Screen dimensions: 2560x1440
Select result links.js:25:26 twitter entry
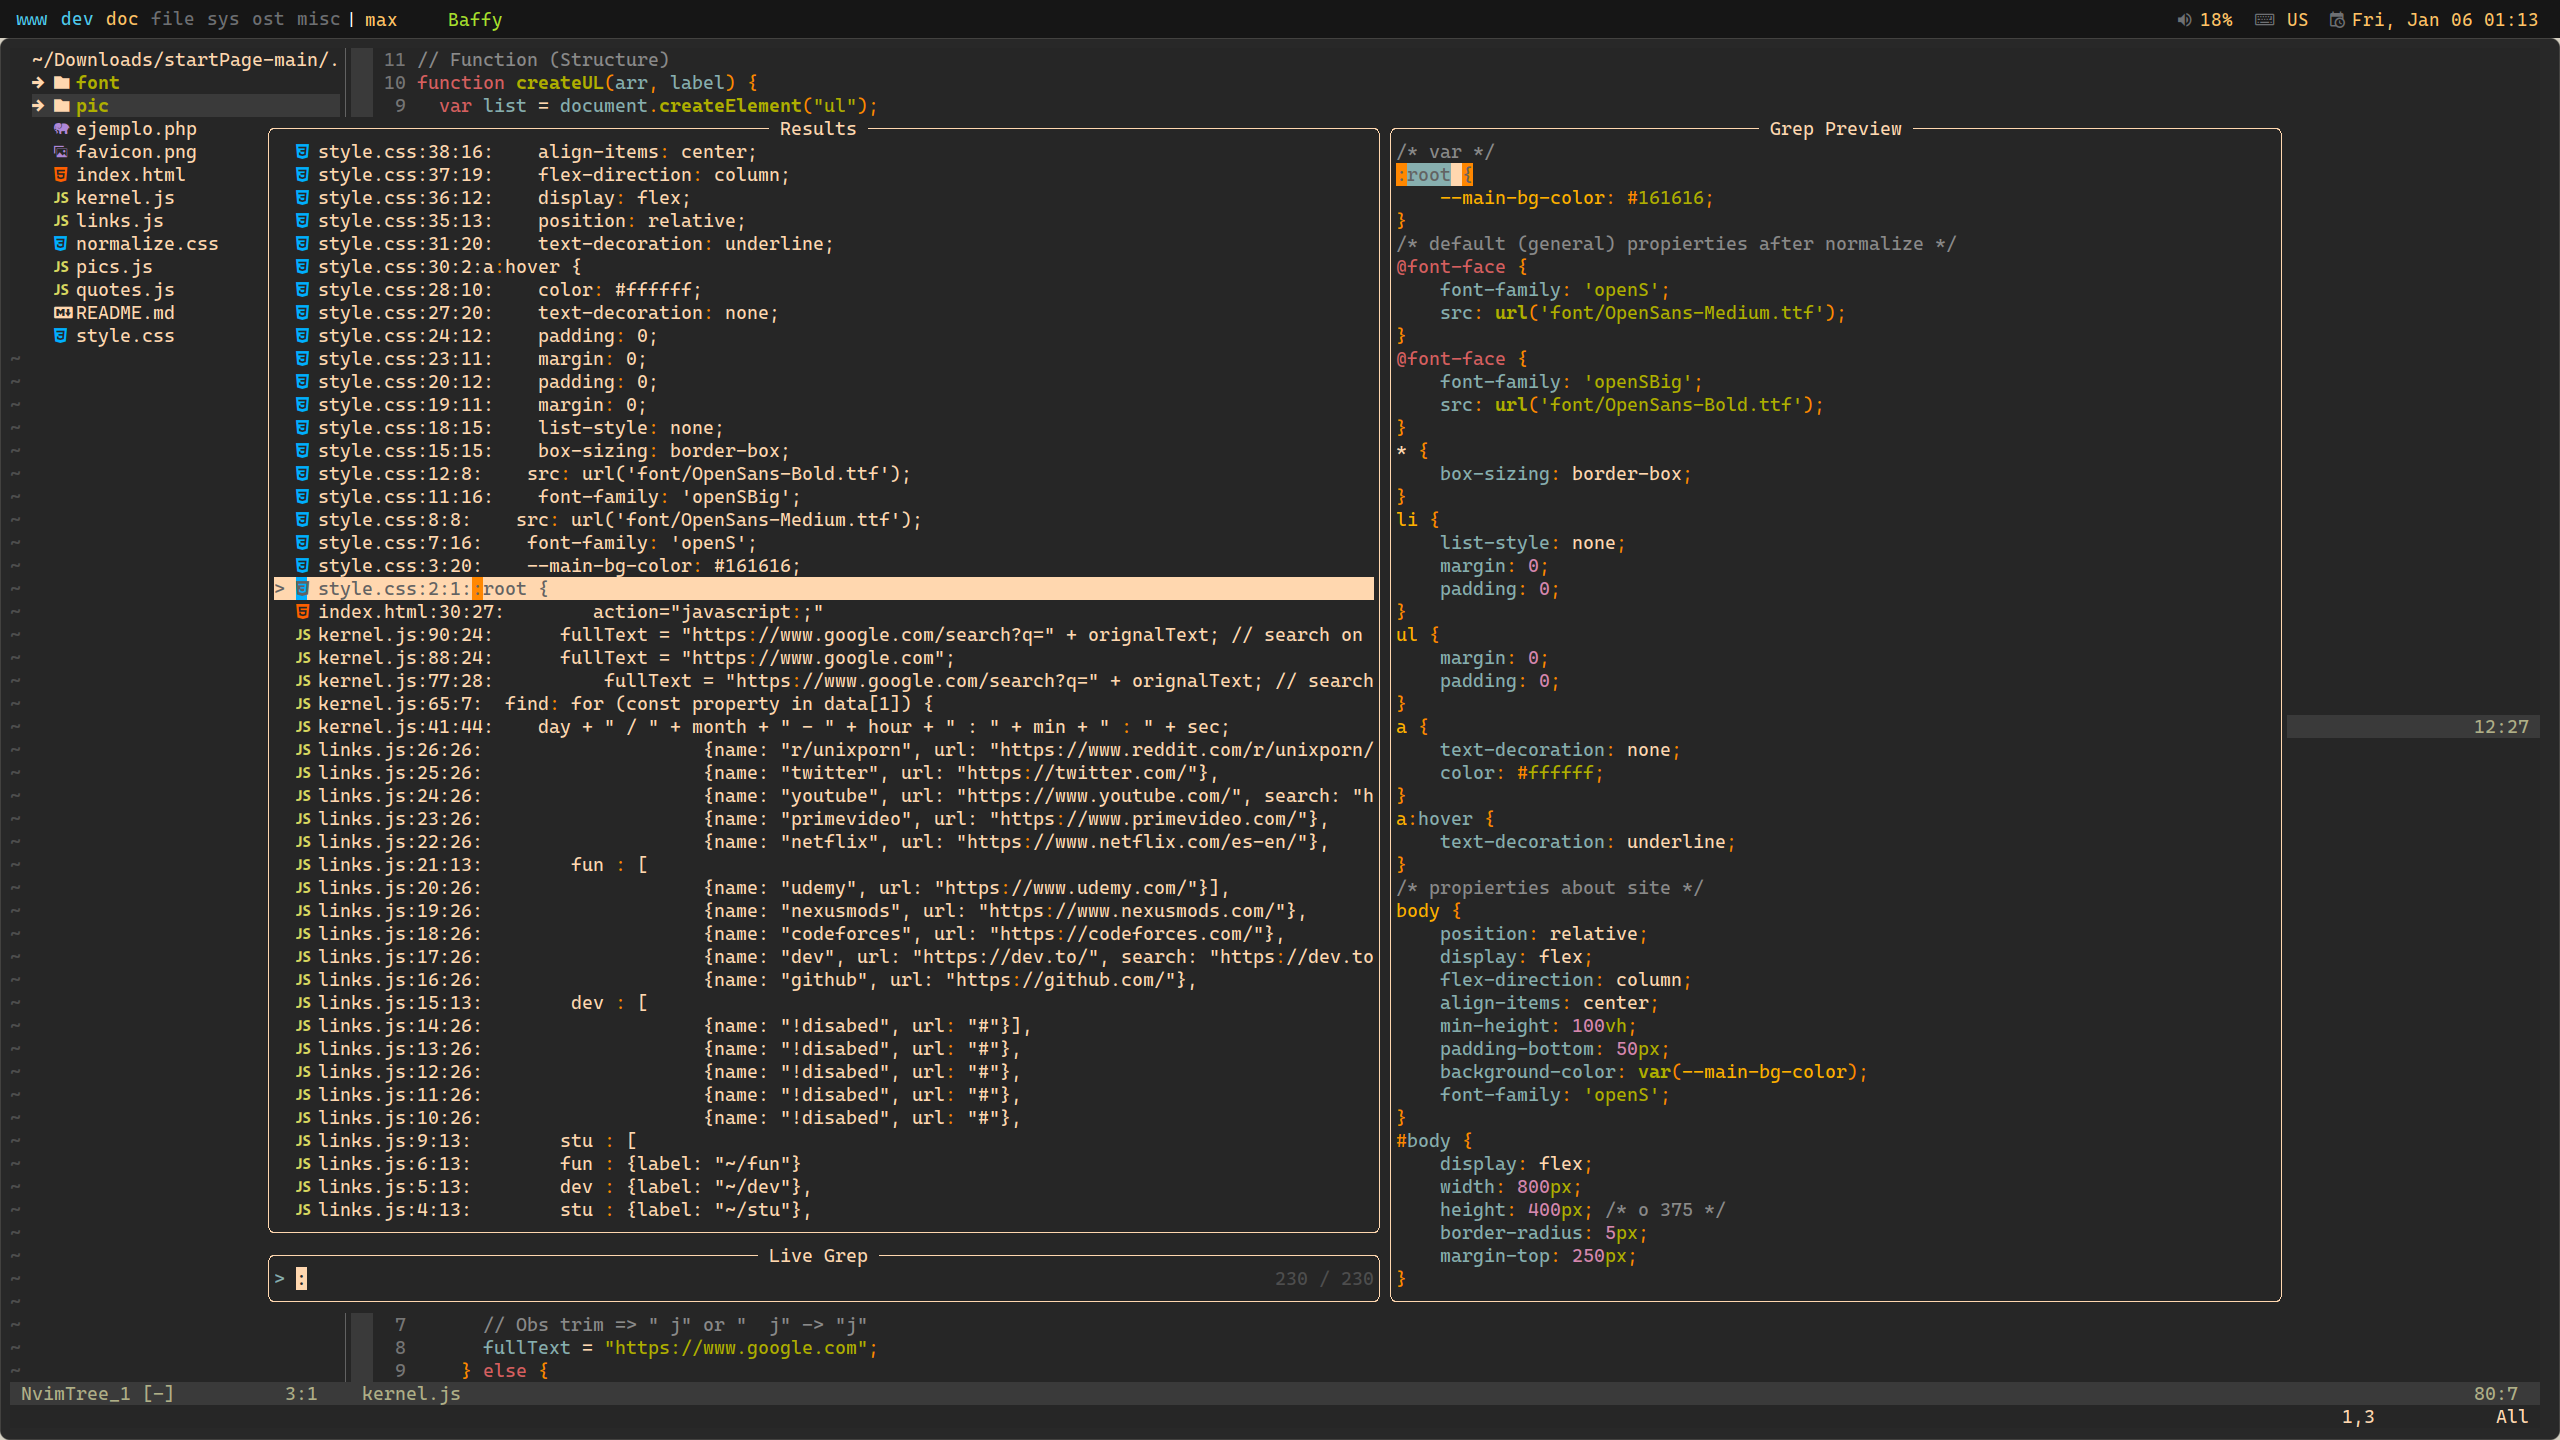click(823, 773)
